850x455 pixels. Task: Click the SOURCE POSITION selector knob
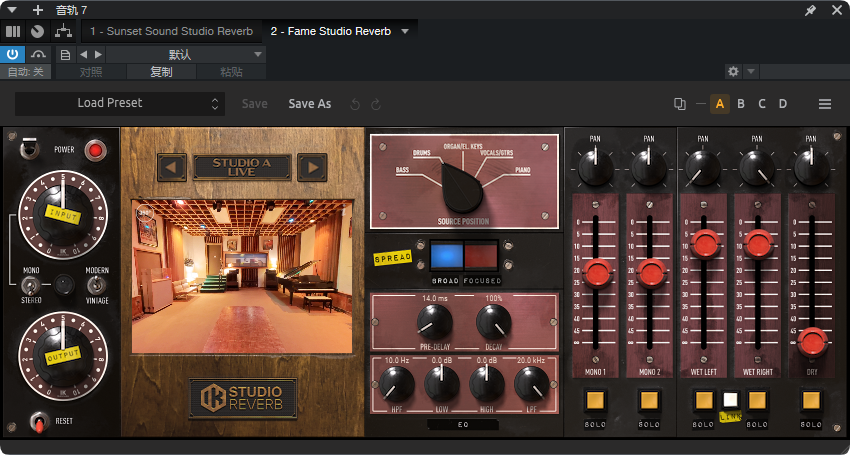click(461, 189)
